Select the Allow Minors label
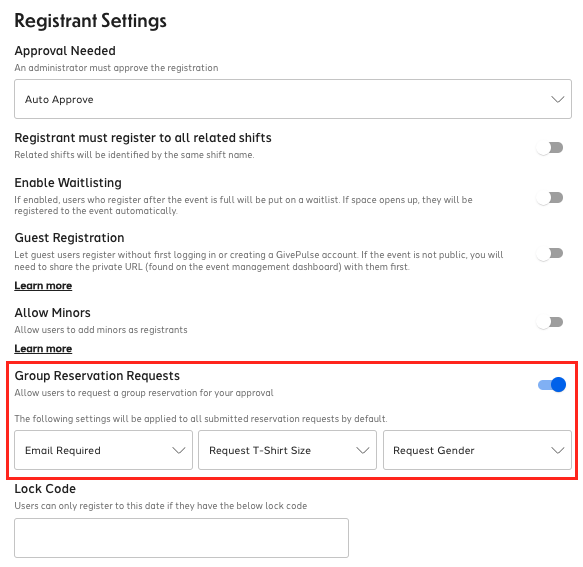The image size is (583, 567). [52, 313]
